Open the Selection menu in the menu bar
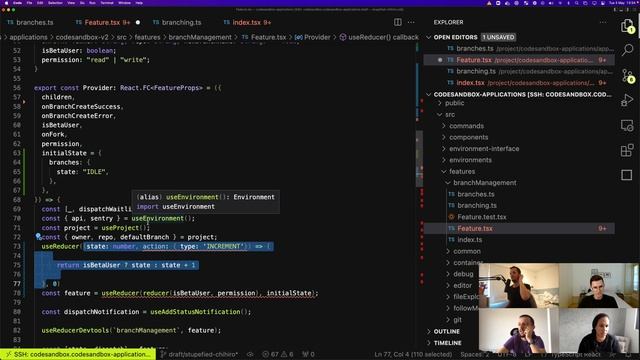This screenshot has width=640, height=360. coord(55,2)
